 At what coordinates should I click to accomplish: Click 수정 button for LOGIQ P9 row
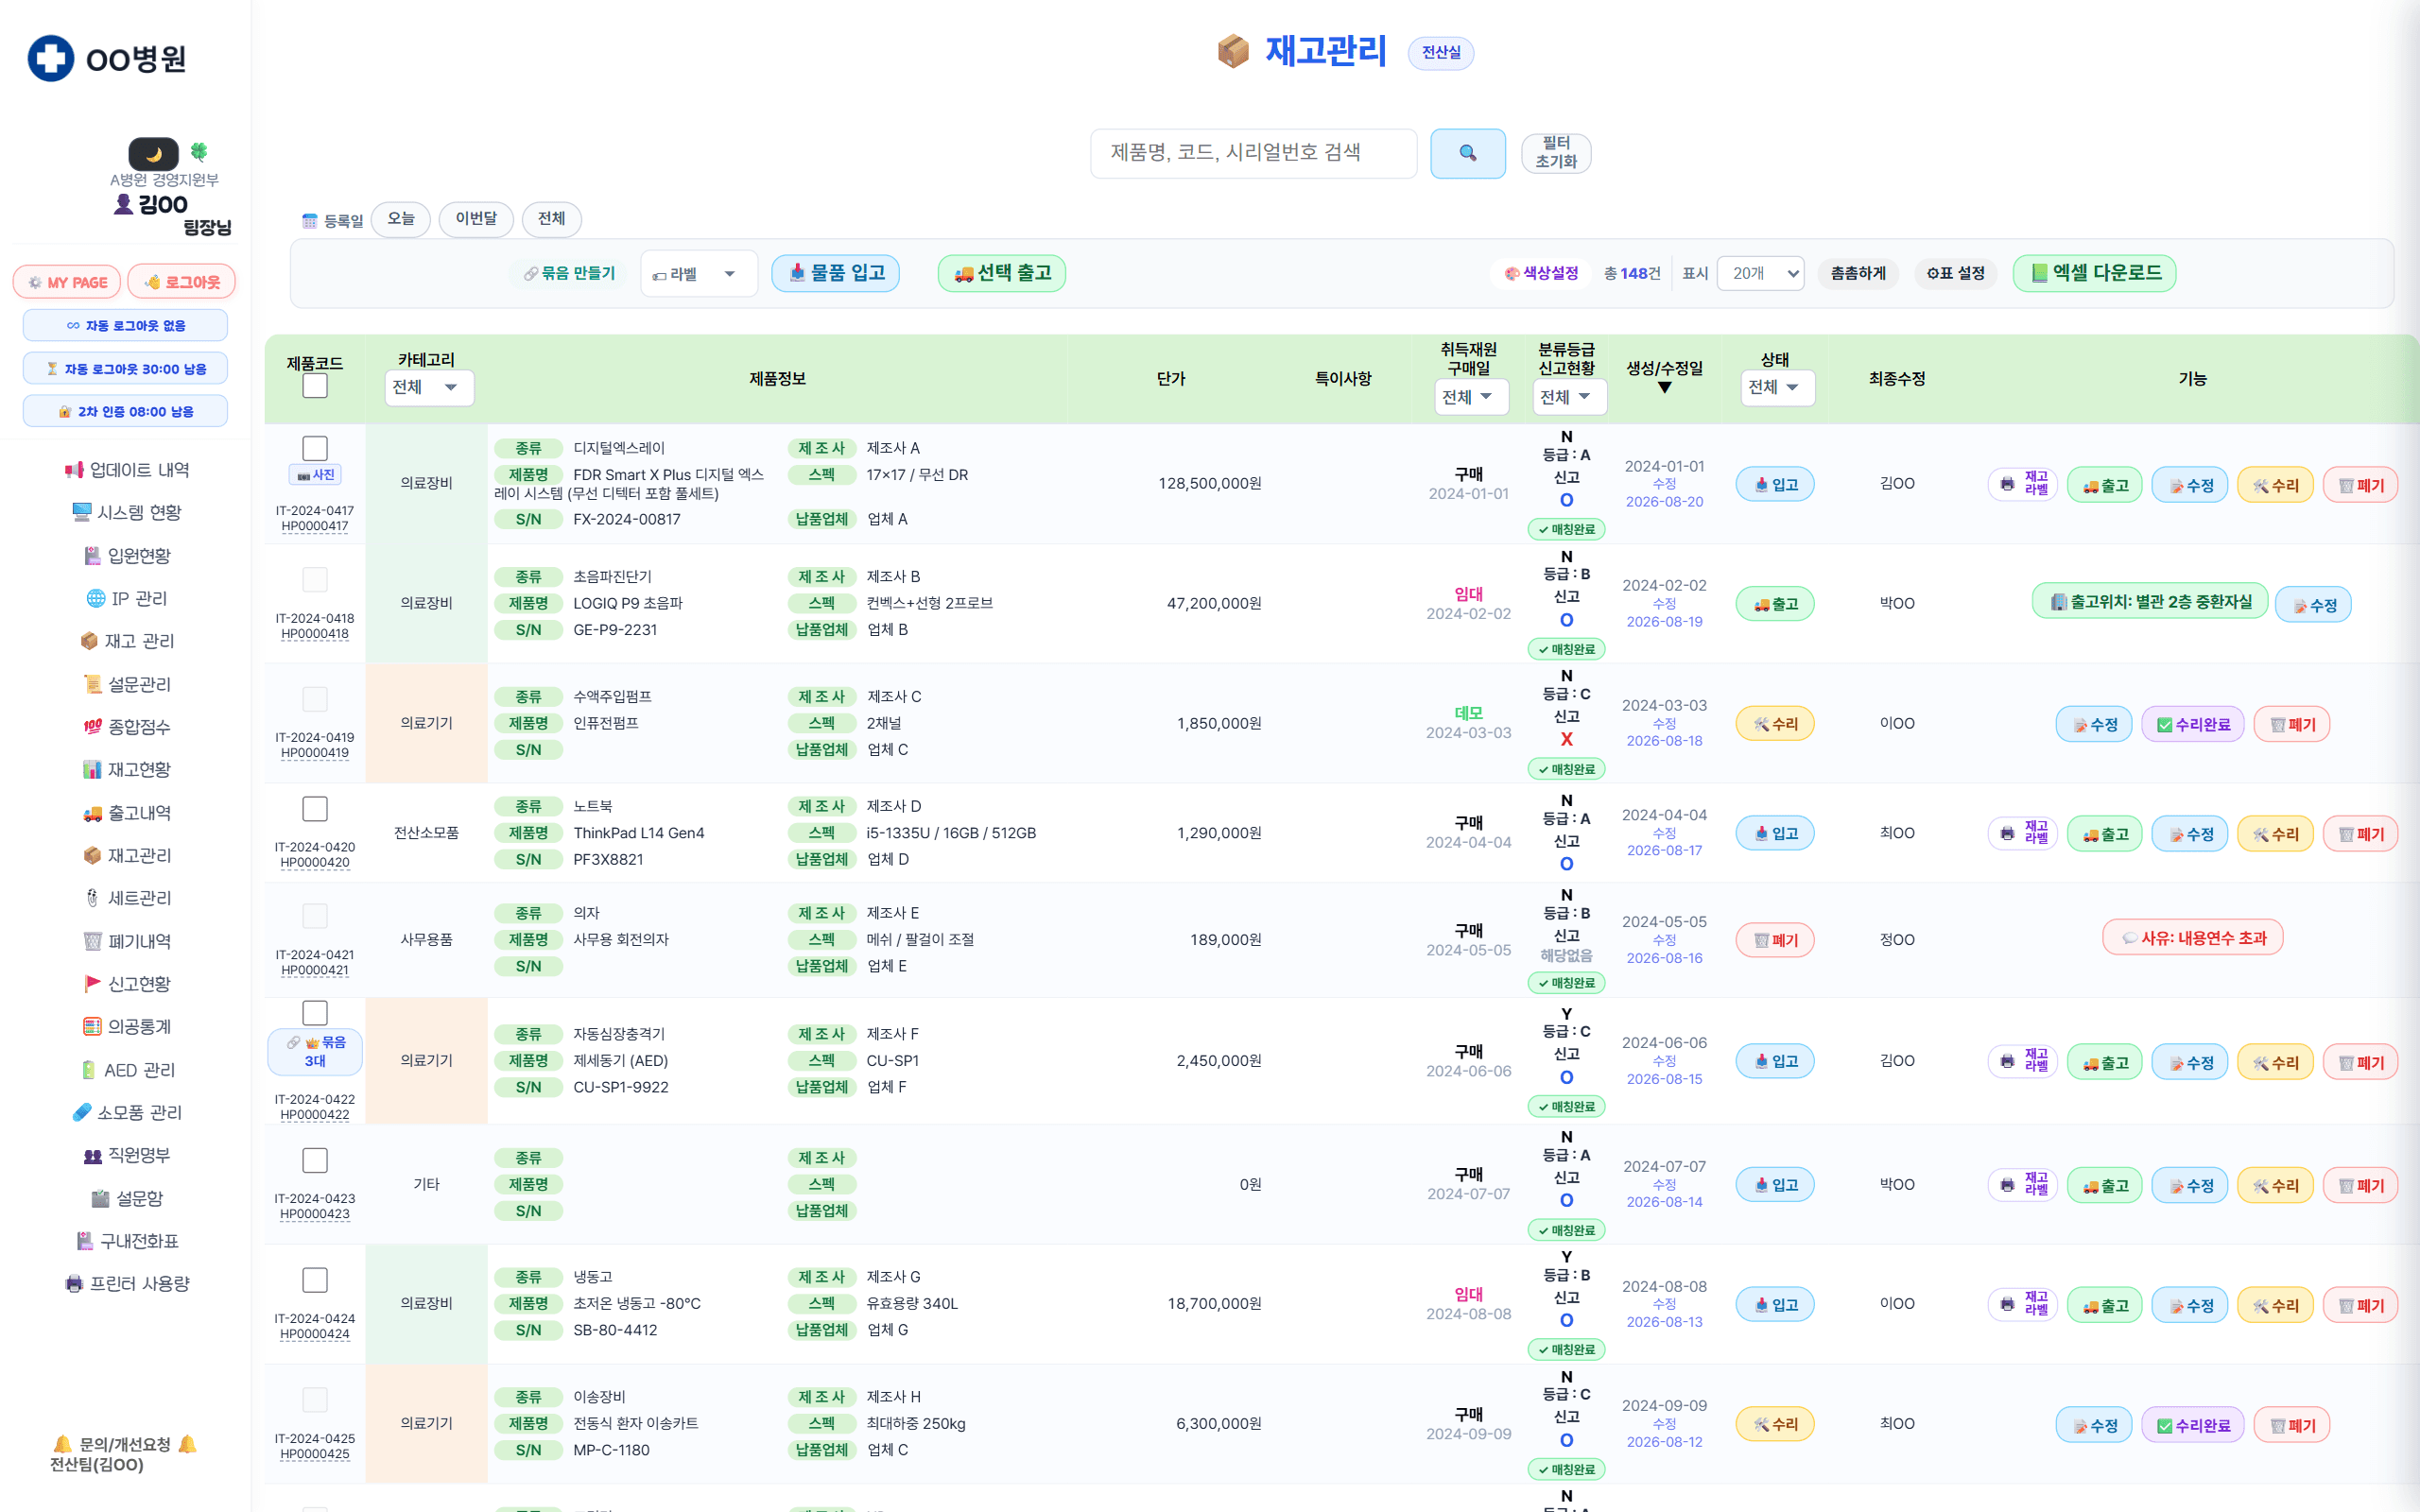click(x=2313, y=605)
